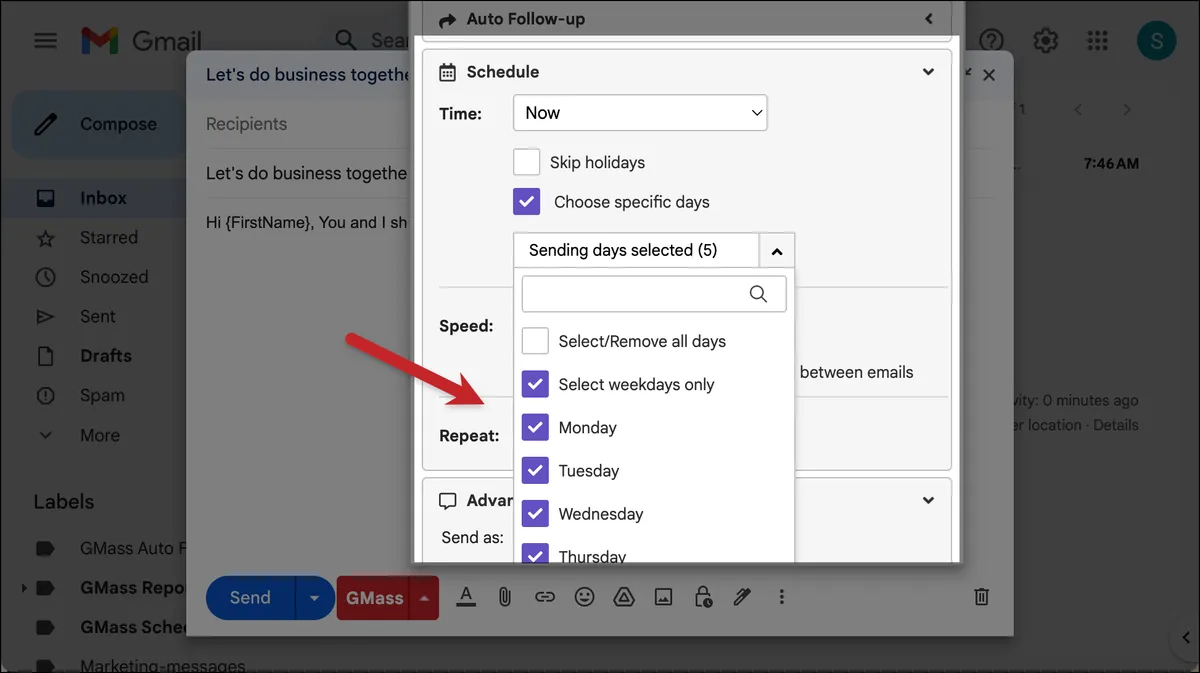This screenshot has width=1200, height=673.
Task: Open GMass settings arrow button
Action: pos(425,598)
